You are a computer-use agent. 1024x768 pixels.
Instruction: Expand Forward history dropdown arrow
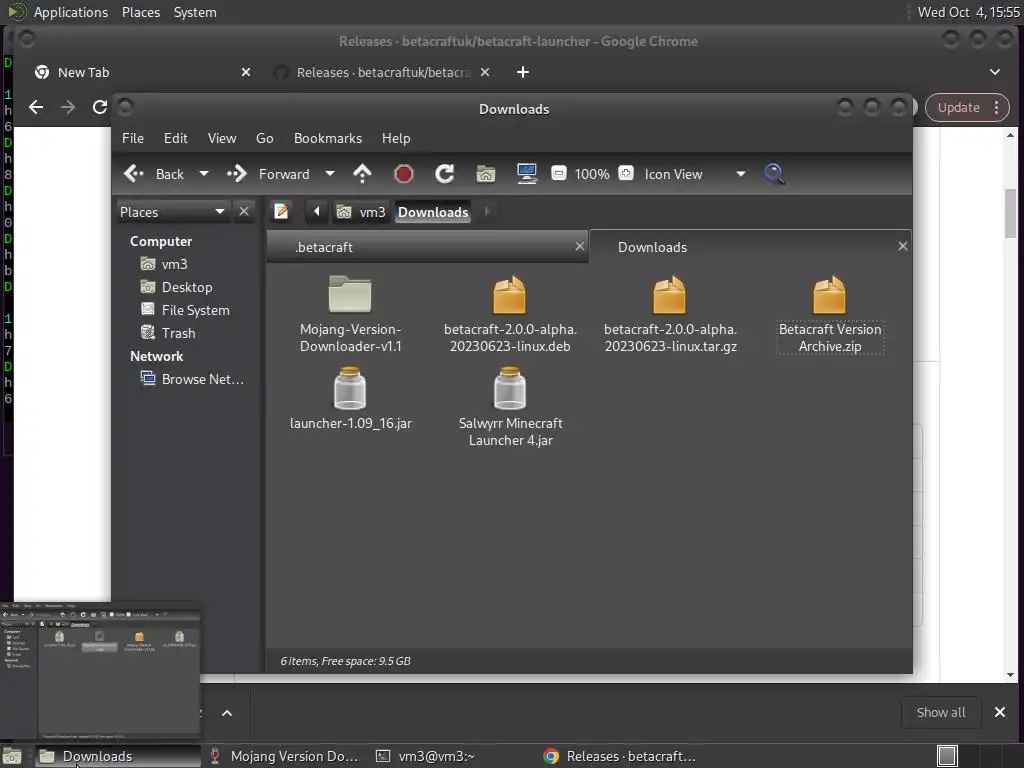(330, 174)
